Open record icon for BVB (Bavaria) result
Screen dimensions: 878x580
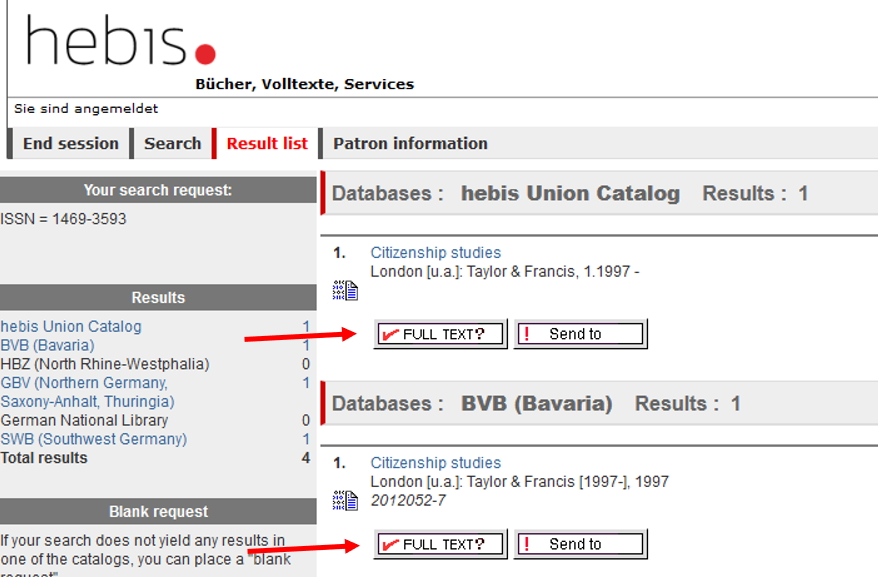[345, 501]
